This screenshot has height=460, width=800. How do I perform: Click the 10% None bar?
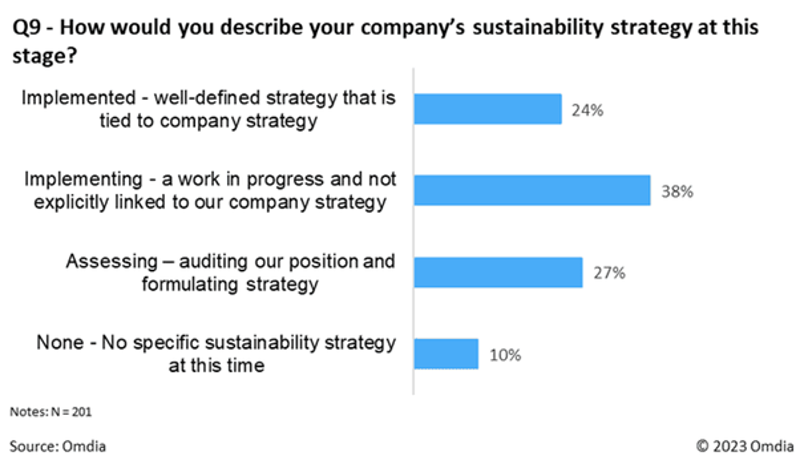[x=446, y=354]
